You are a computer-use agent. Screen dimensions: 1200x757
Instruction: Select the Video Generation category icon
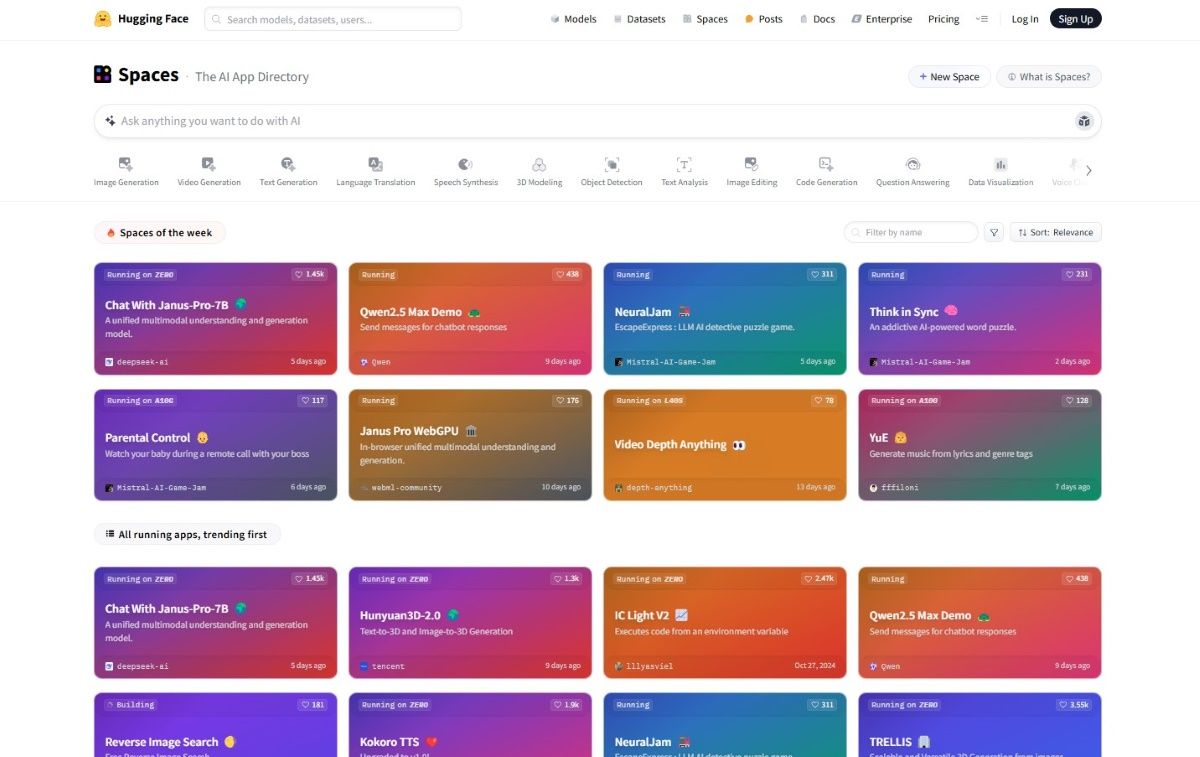click(208, 164)
